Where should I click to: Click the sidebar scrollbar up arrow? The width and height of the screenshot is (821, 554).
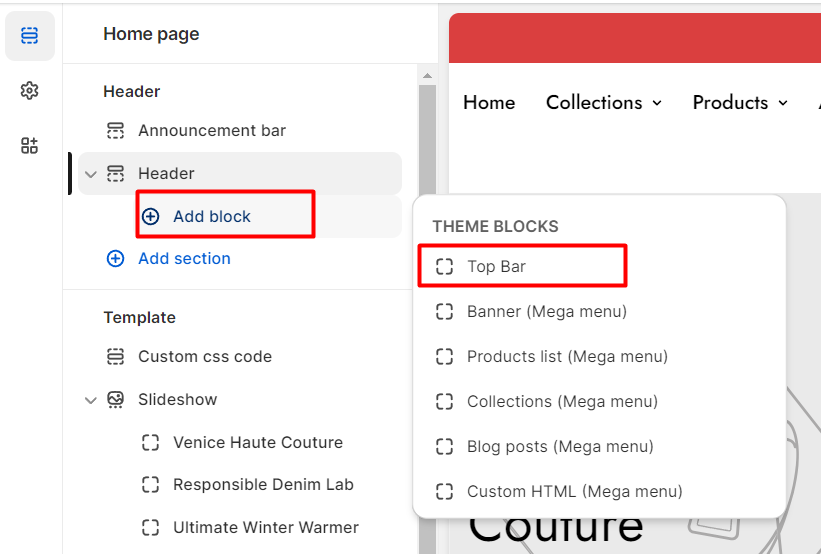pyautogui.click(x=427, y=76)
